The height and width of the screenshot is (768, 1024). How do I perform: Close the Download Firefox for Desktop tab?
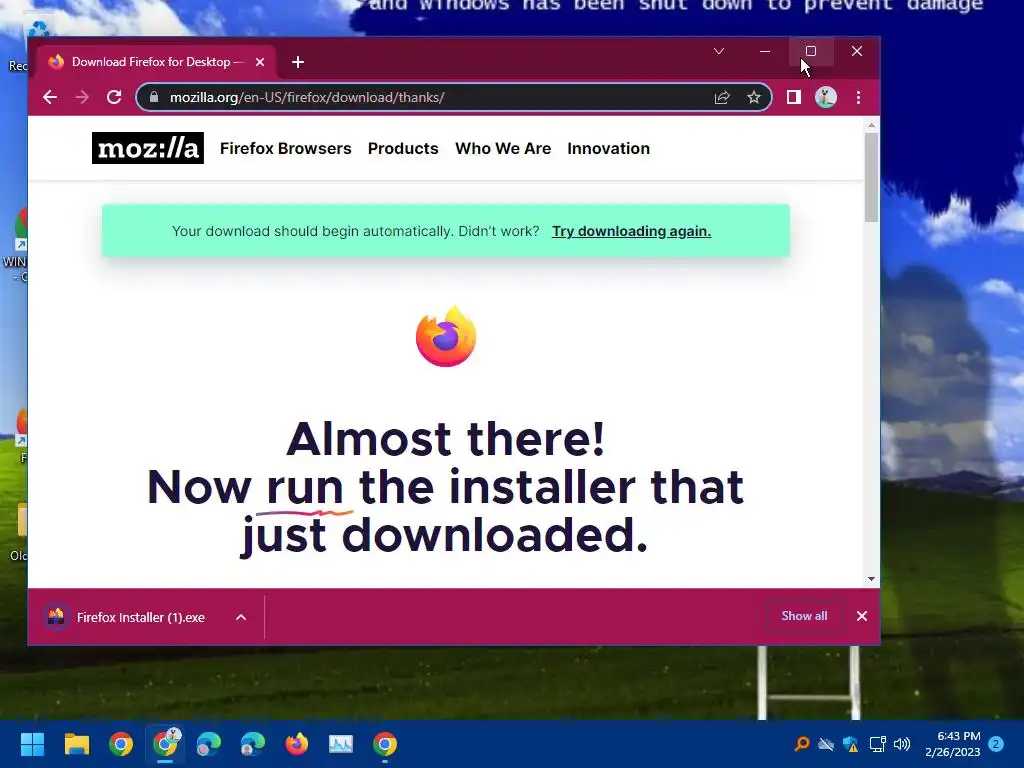[x=260, y=62]
